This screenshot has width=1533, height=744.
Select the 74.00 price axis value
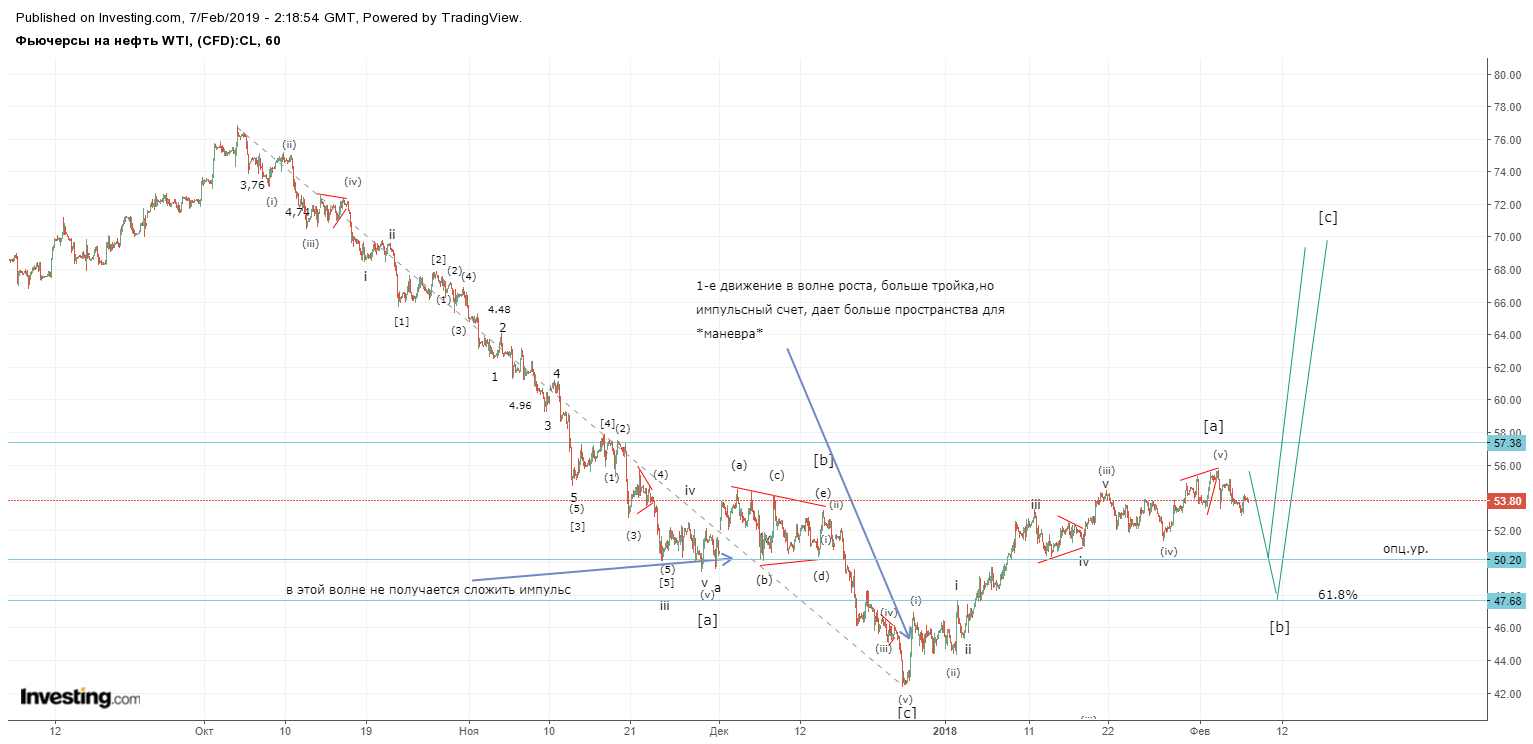click(x=1507, y=172)
